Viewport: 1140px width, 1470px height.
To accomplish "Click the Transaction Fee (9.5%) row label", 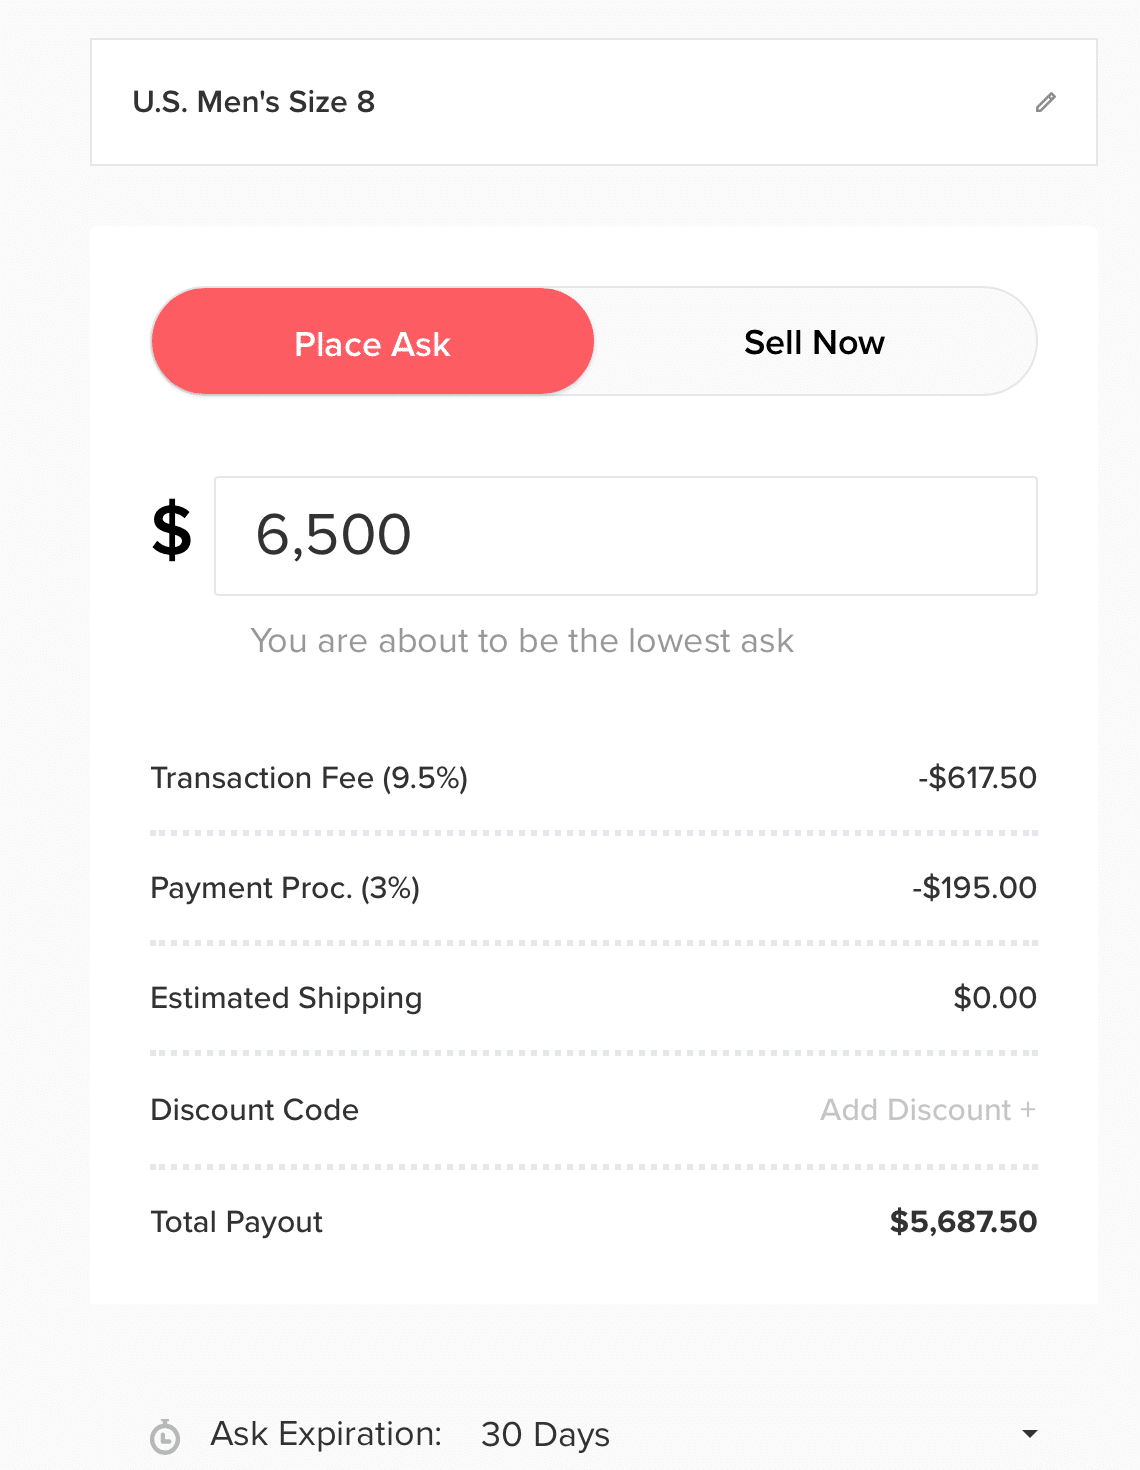I will point(309,778).
